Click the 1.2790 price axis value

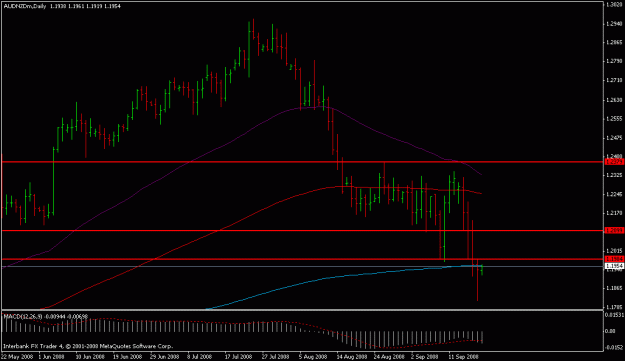pyautogui.click(x=614, y=61)
